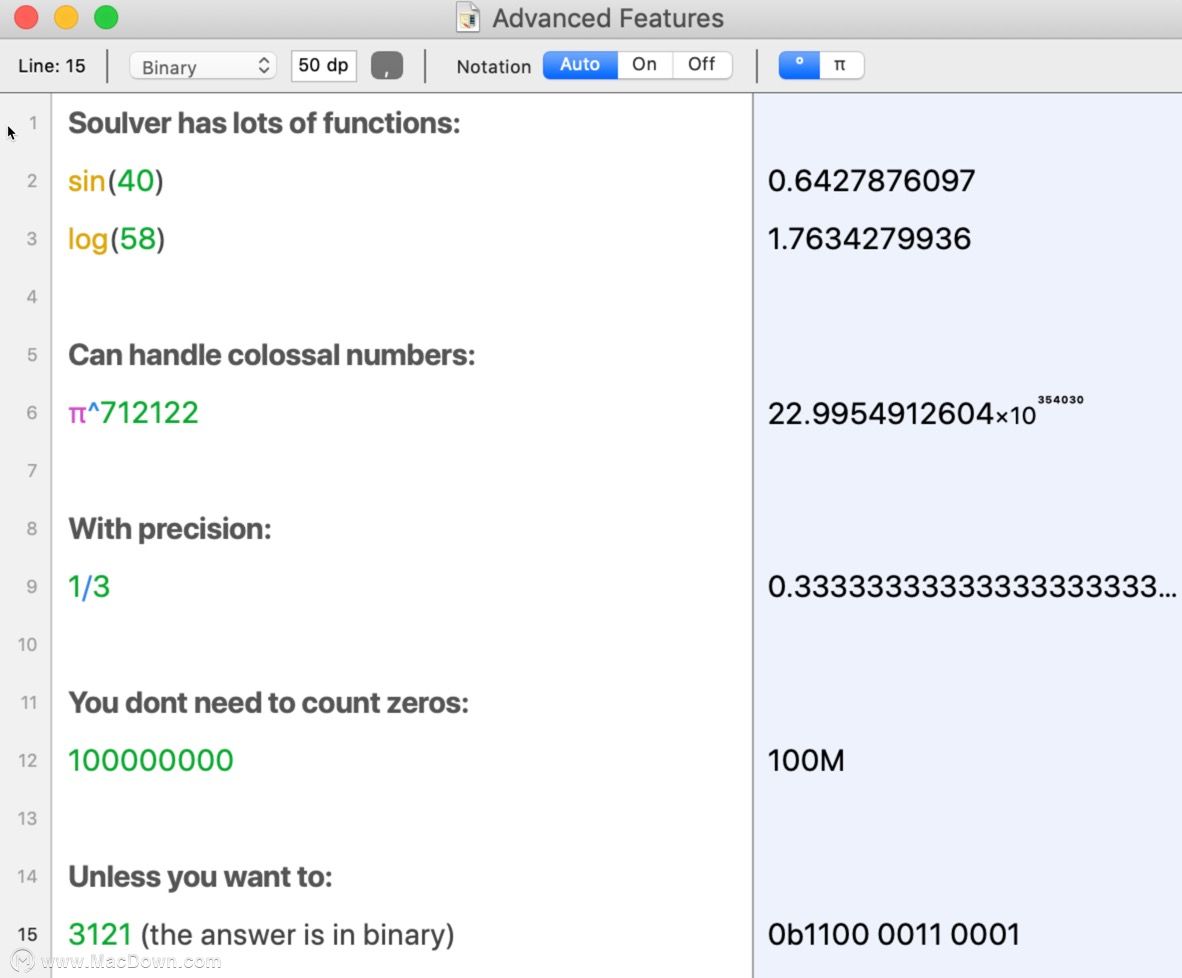Close the Advanced Features window
This screenshot has width=1182, height=978.
click(x=26, y=17)
